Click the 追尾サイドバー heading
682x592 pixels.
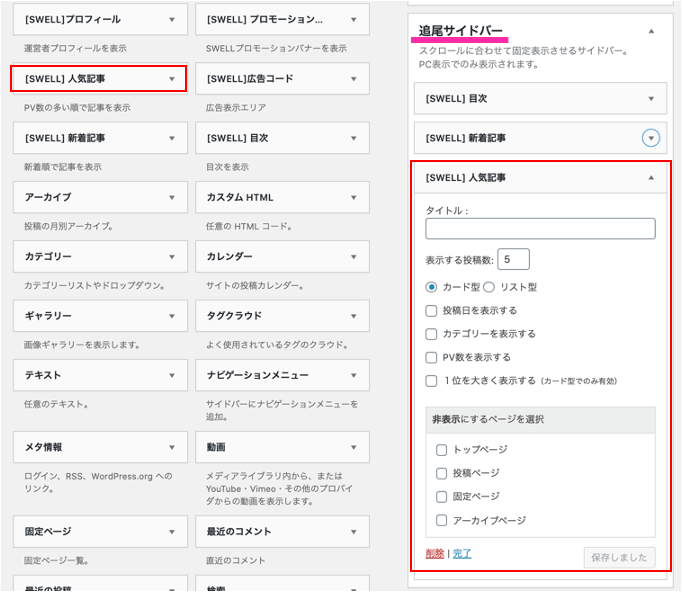461,31
